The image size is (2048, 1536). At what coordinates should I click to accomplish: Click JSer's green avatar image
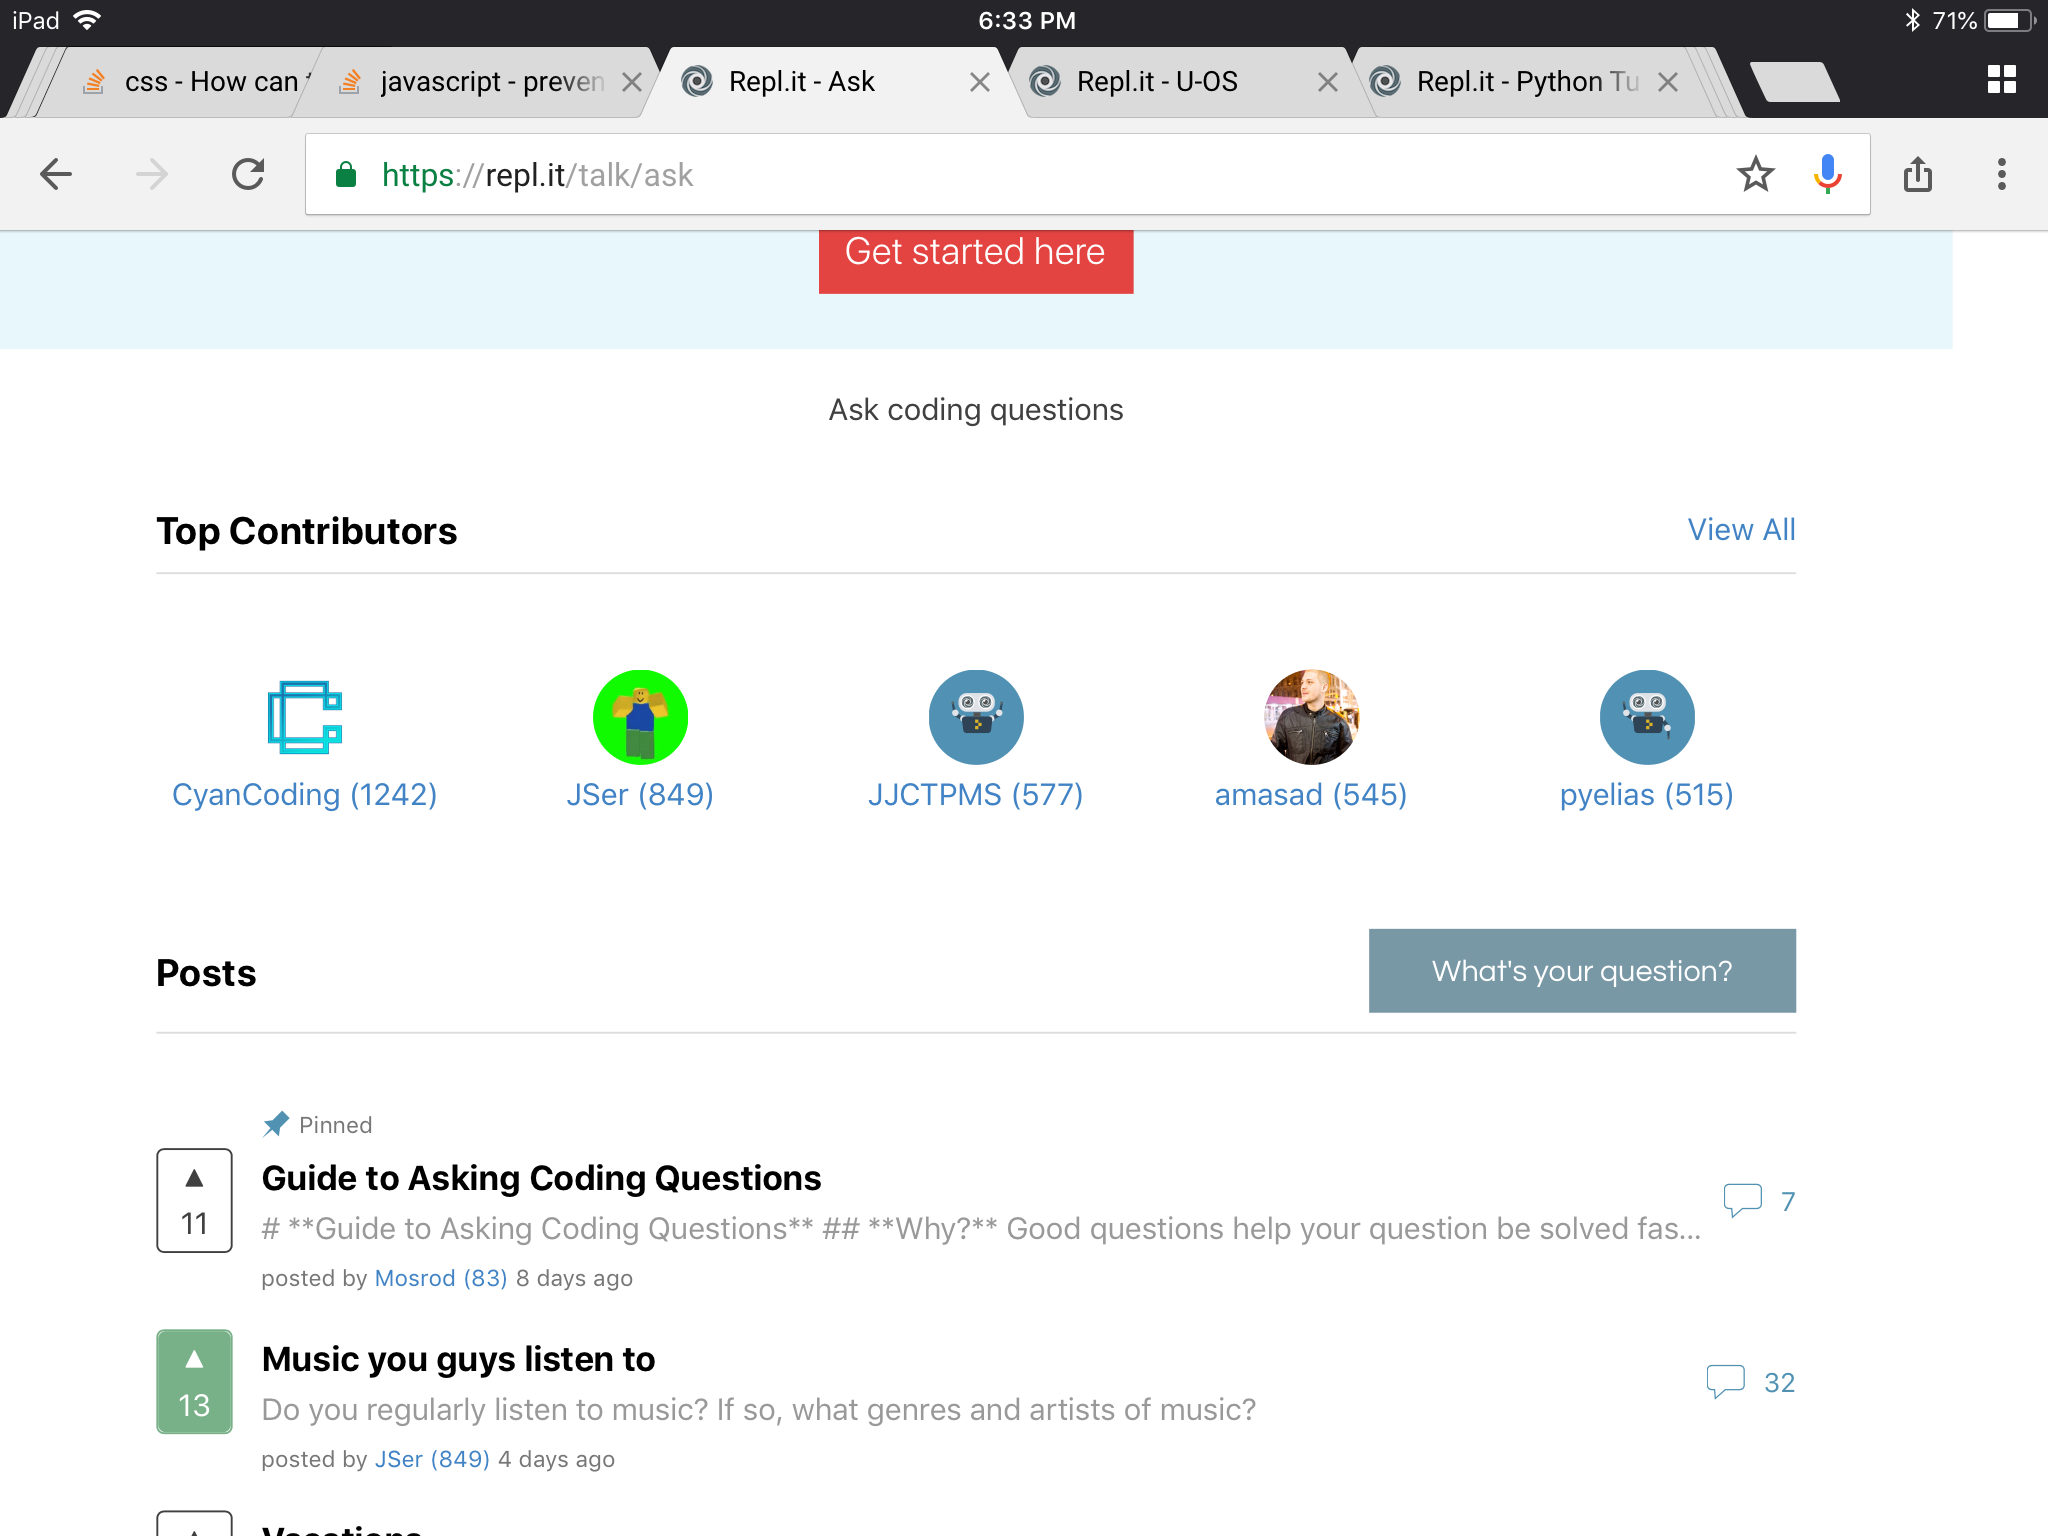(x=640, y=716)
